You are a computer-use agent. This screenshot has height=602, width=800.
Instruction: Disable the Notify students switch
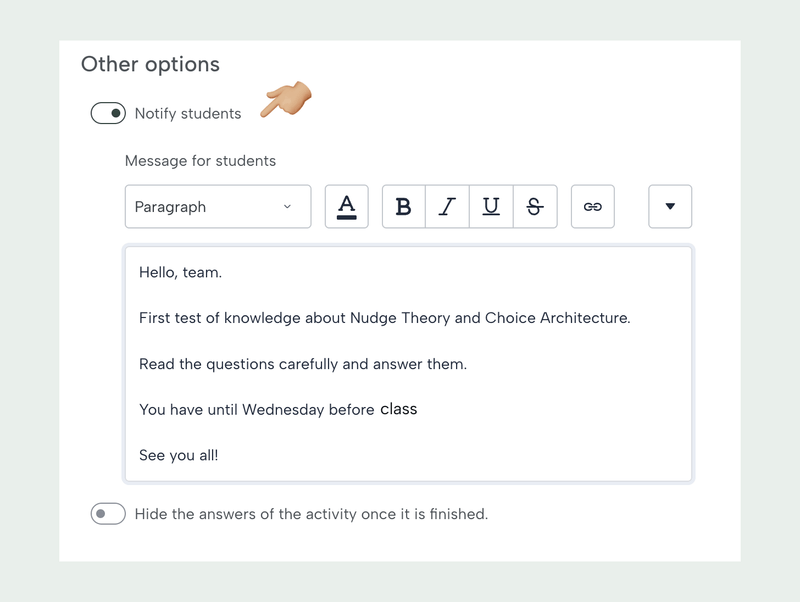108,113
